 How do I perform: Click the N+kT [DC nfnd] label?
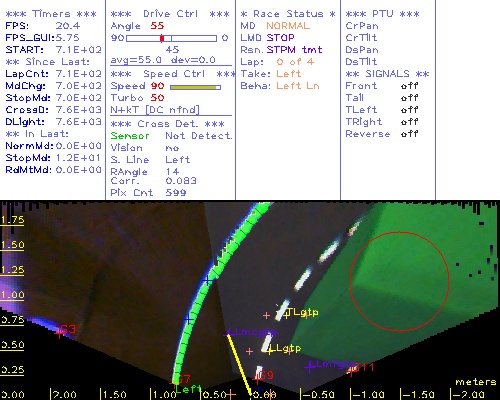tap(155, 110)
